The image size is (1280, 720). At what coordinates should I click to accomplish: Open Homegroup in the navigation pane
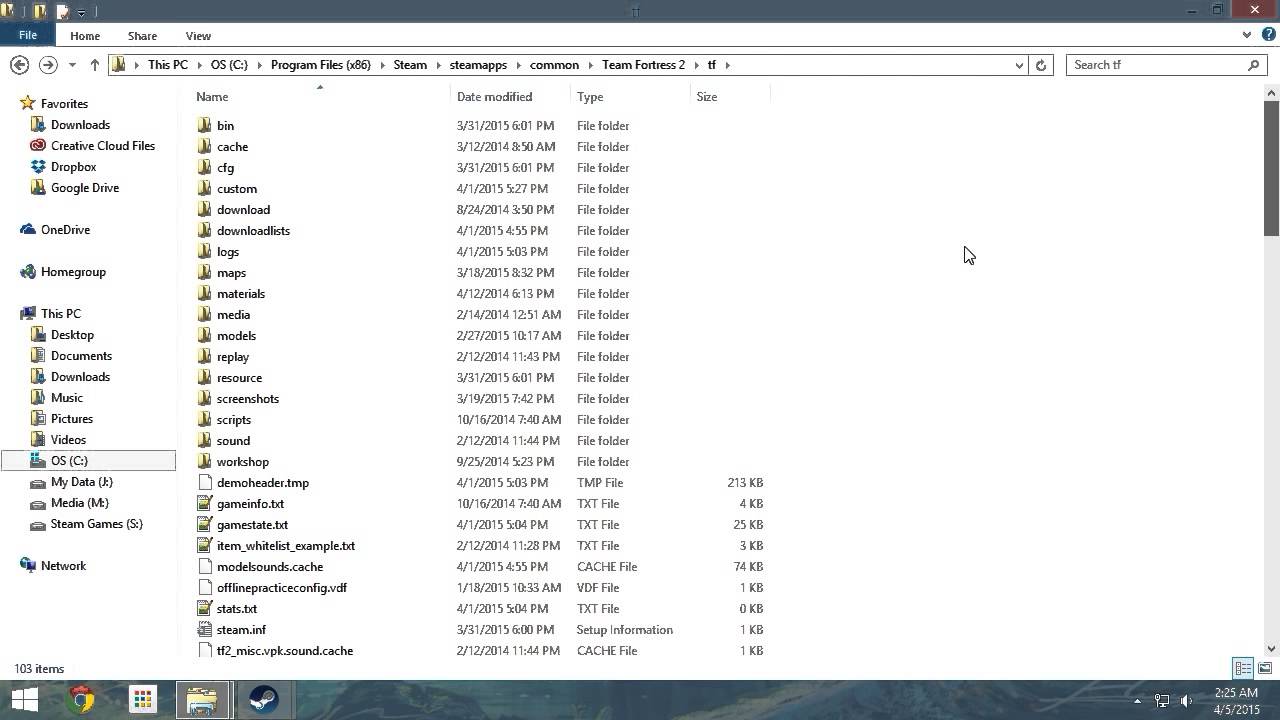pos(73,272)
